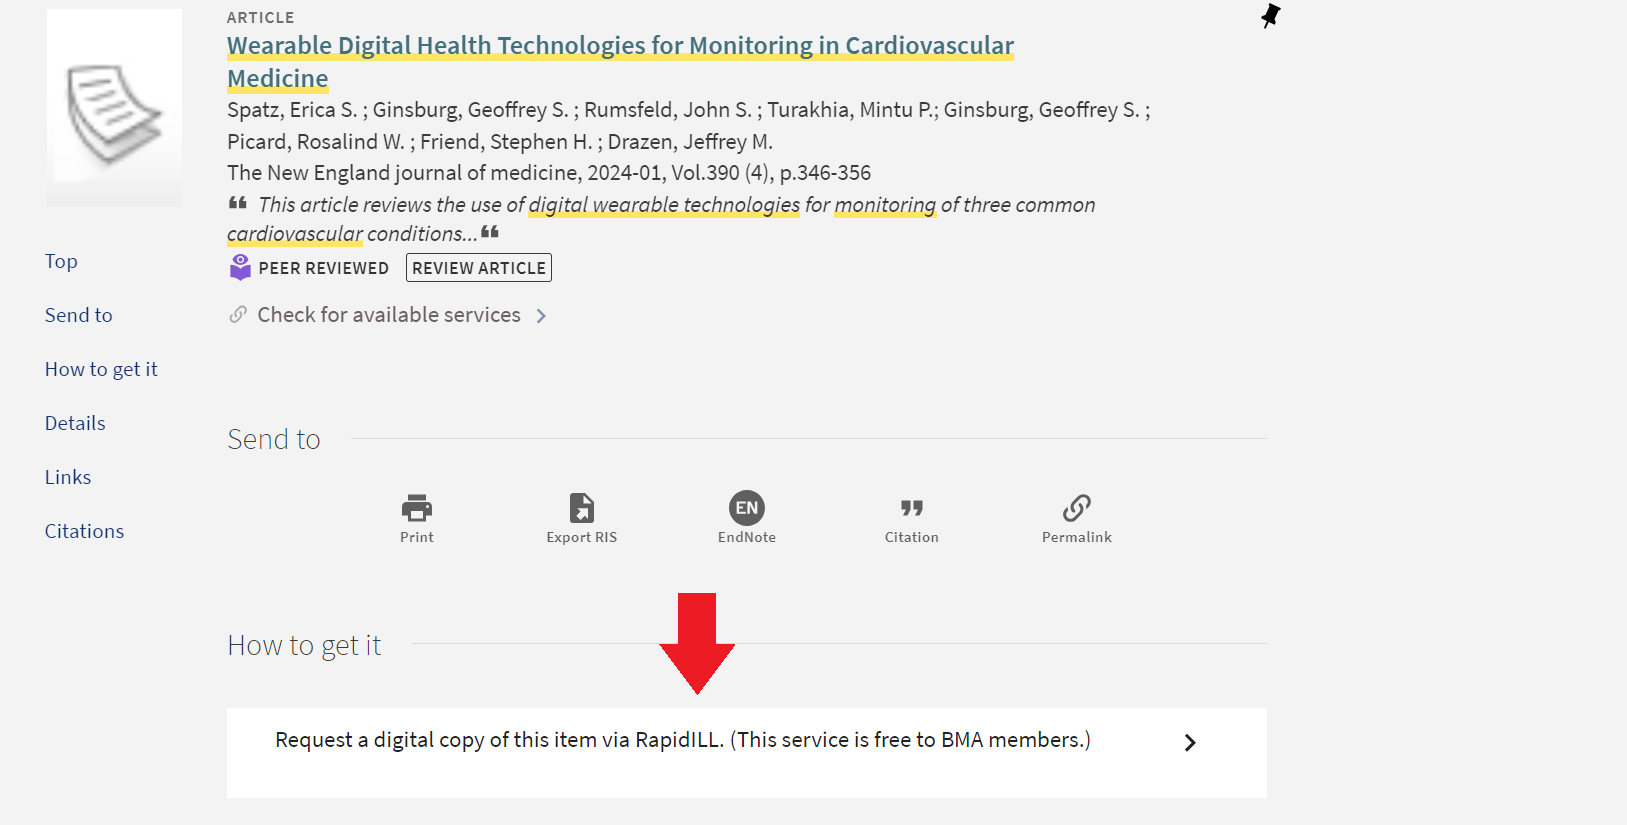The image size is (1627, 825).
Task: Click the Export RIS icon
Action: (581, 508)
